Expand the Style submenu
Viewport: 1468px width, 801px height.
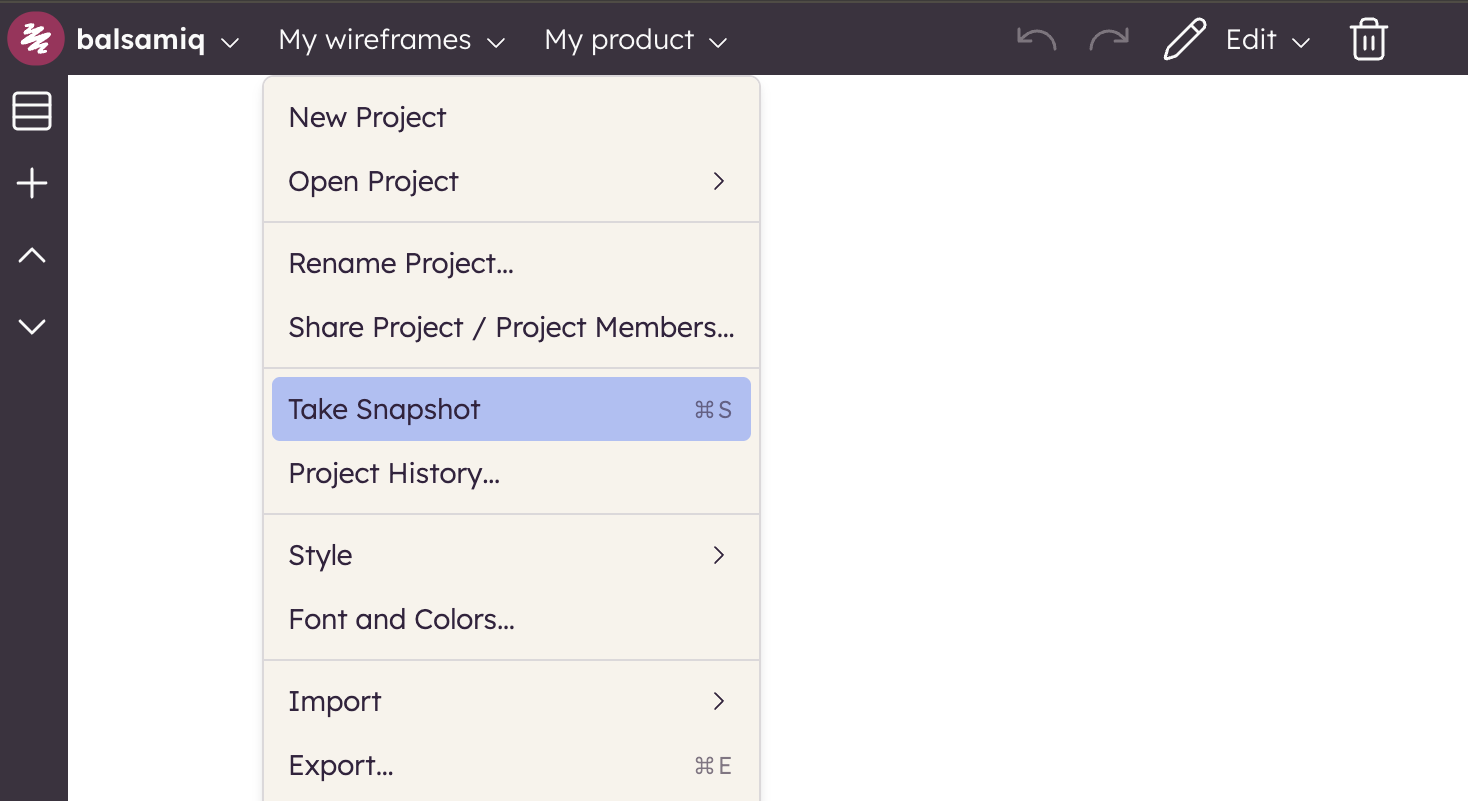tap(718, 555)
